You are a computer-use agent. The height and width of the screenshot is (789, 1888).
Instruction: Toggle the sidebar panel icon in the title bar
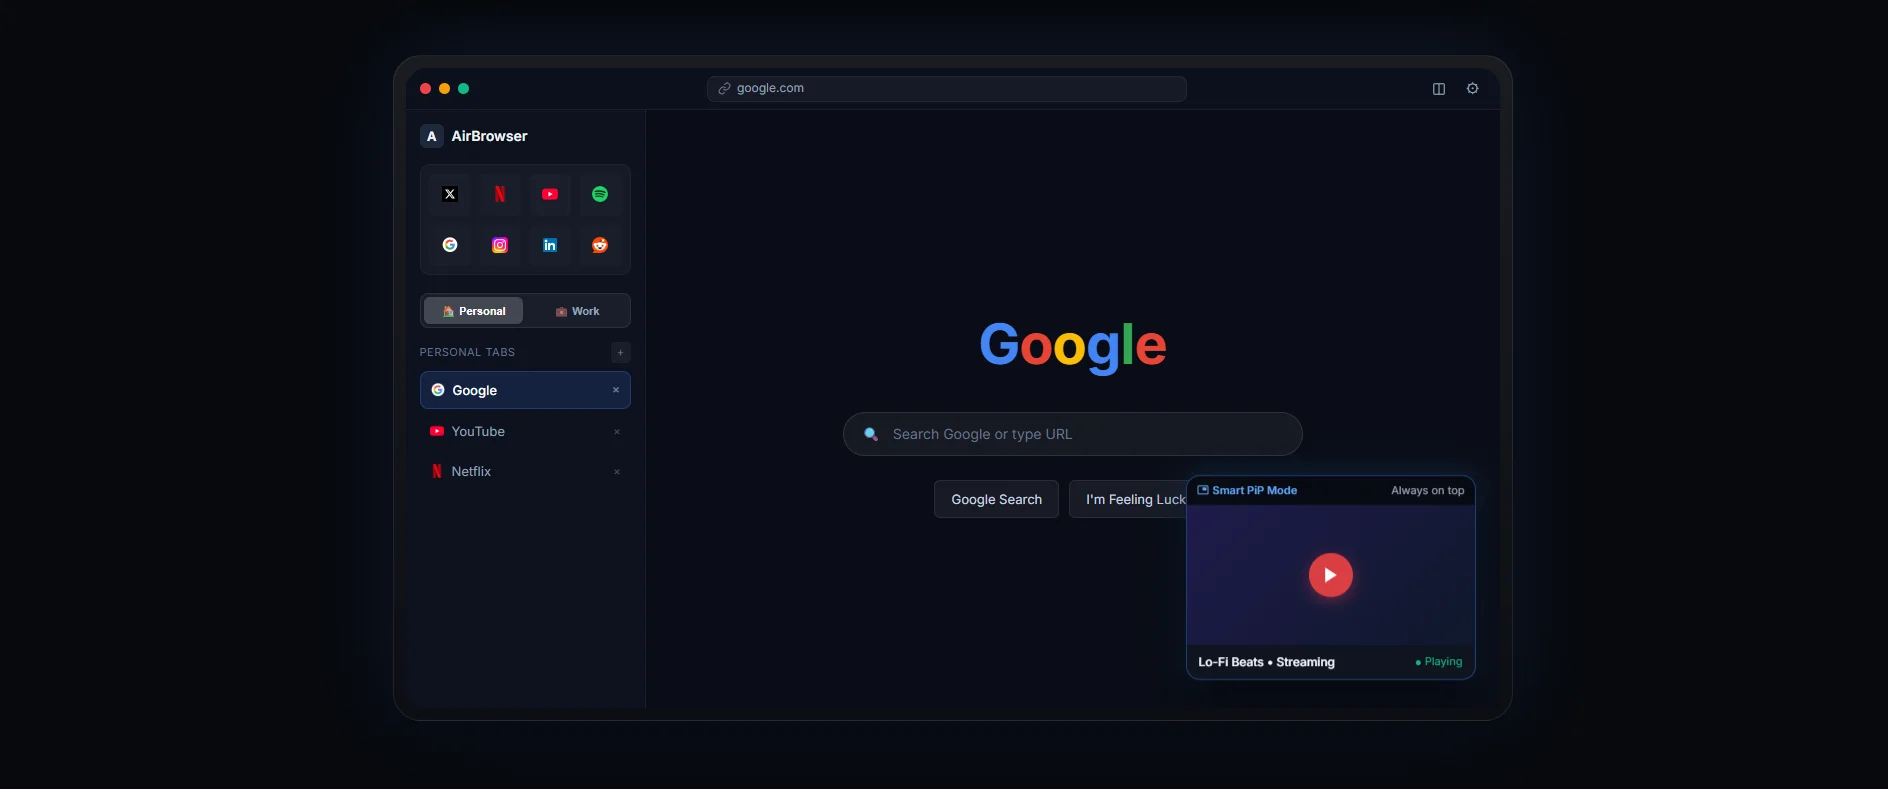click(1439, 89)
